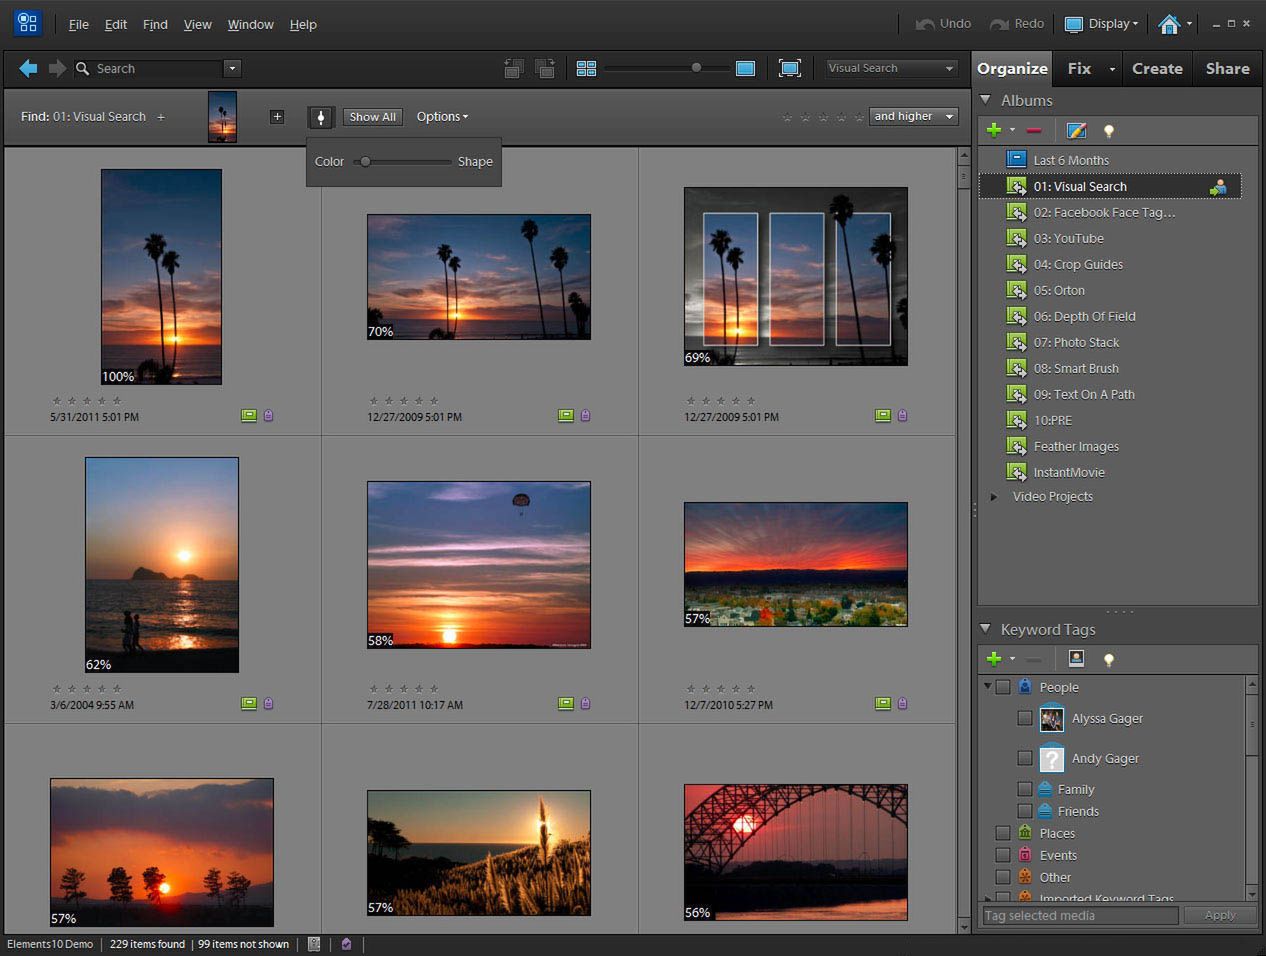Click first rating star in filter bar

click(x=787, y=117)
